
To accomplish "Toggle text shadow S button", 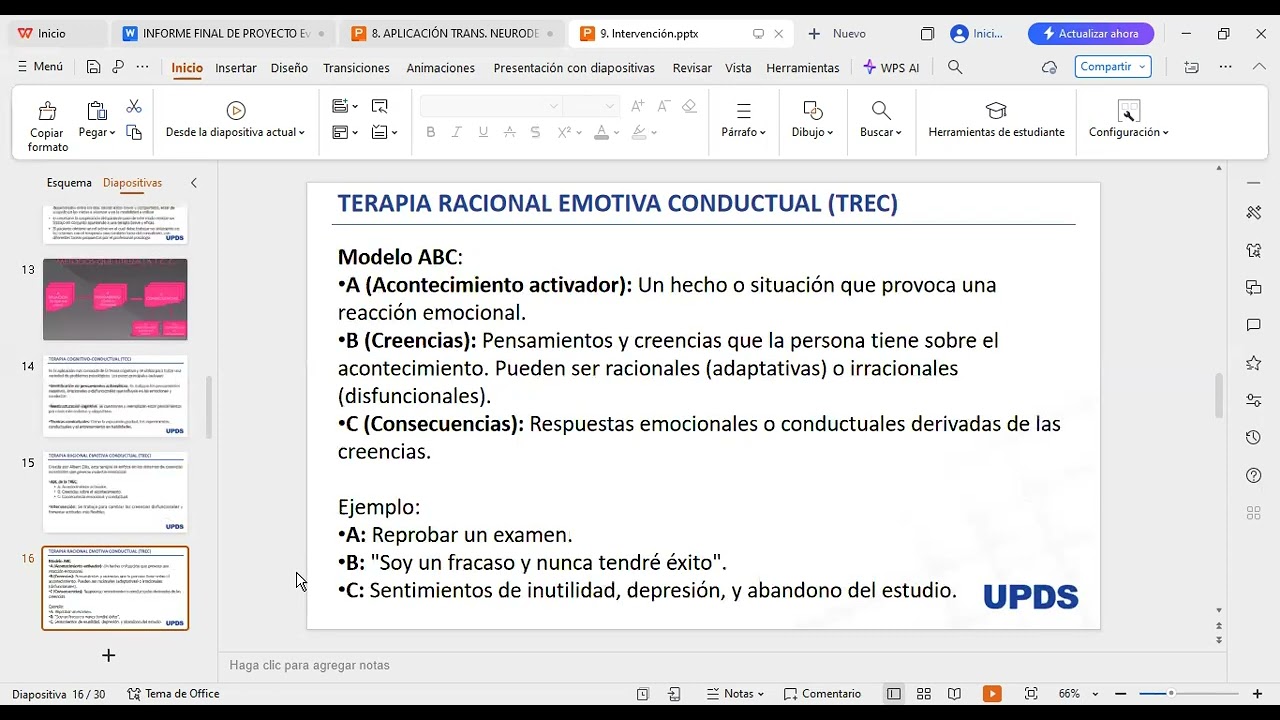I will [x=535, y=132].
